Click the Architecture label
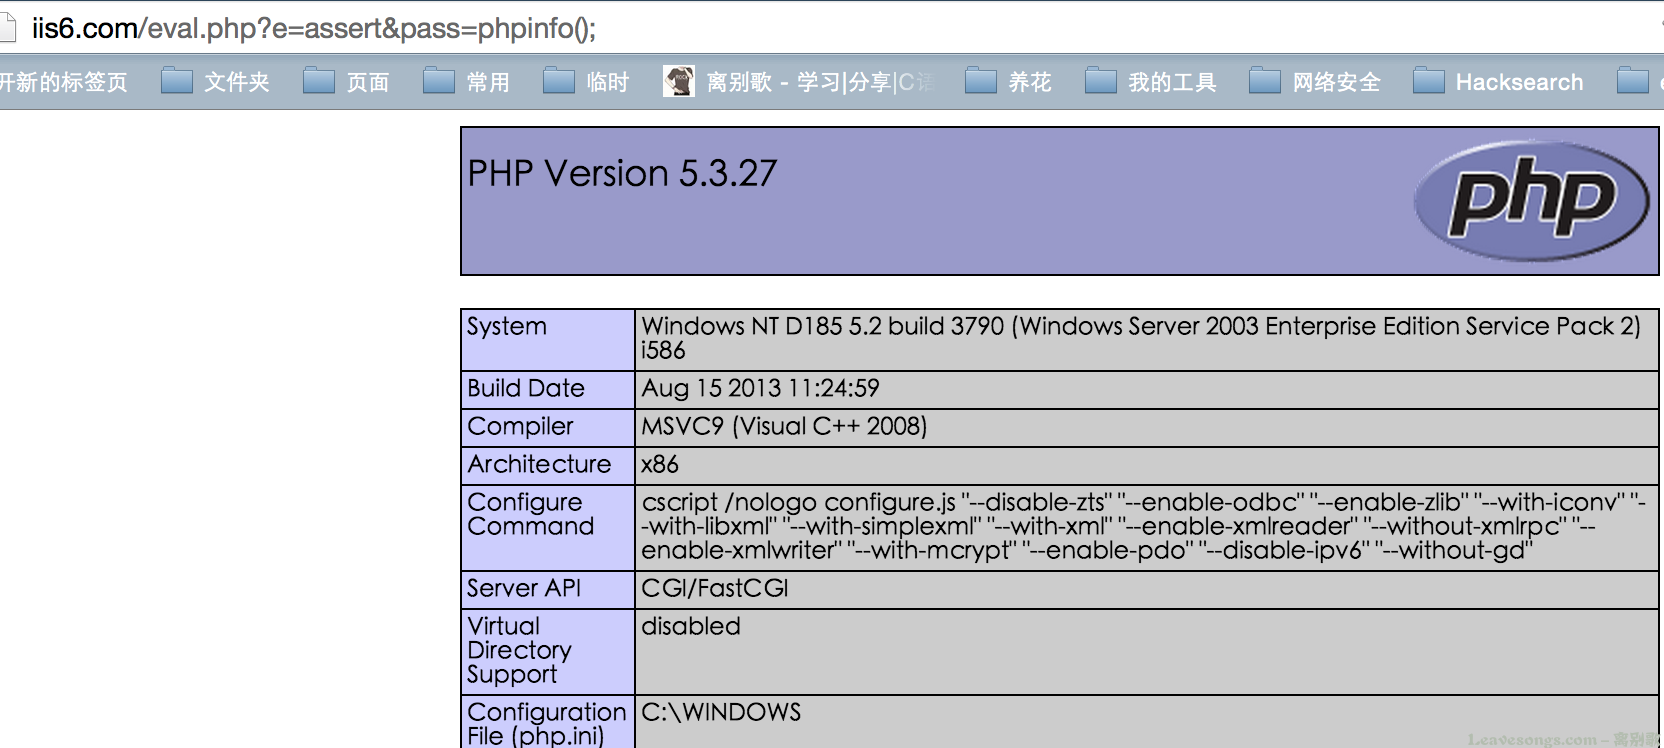Screen dimensions: 1664x748 (x=539, y=464)
